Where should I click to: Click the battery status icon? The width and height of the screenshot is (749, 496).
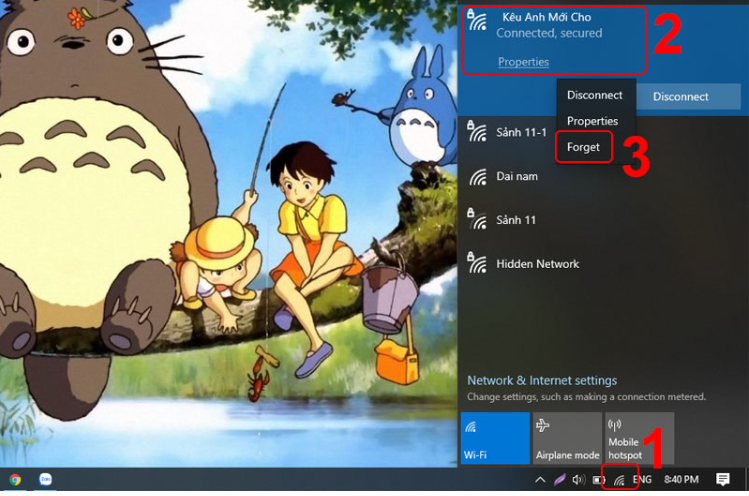pos(599,479)
